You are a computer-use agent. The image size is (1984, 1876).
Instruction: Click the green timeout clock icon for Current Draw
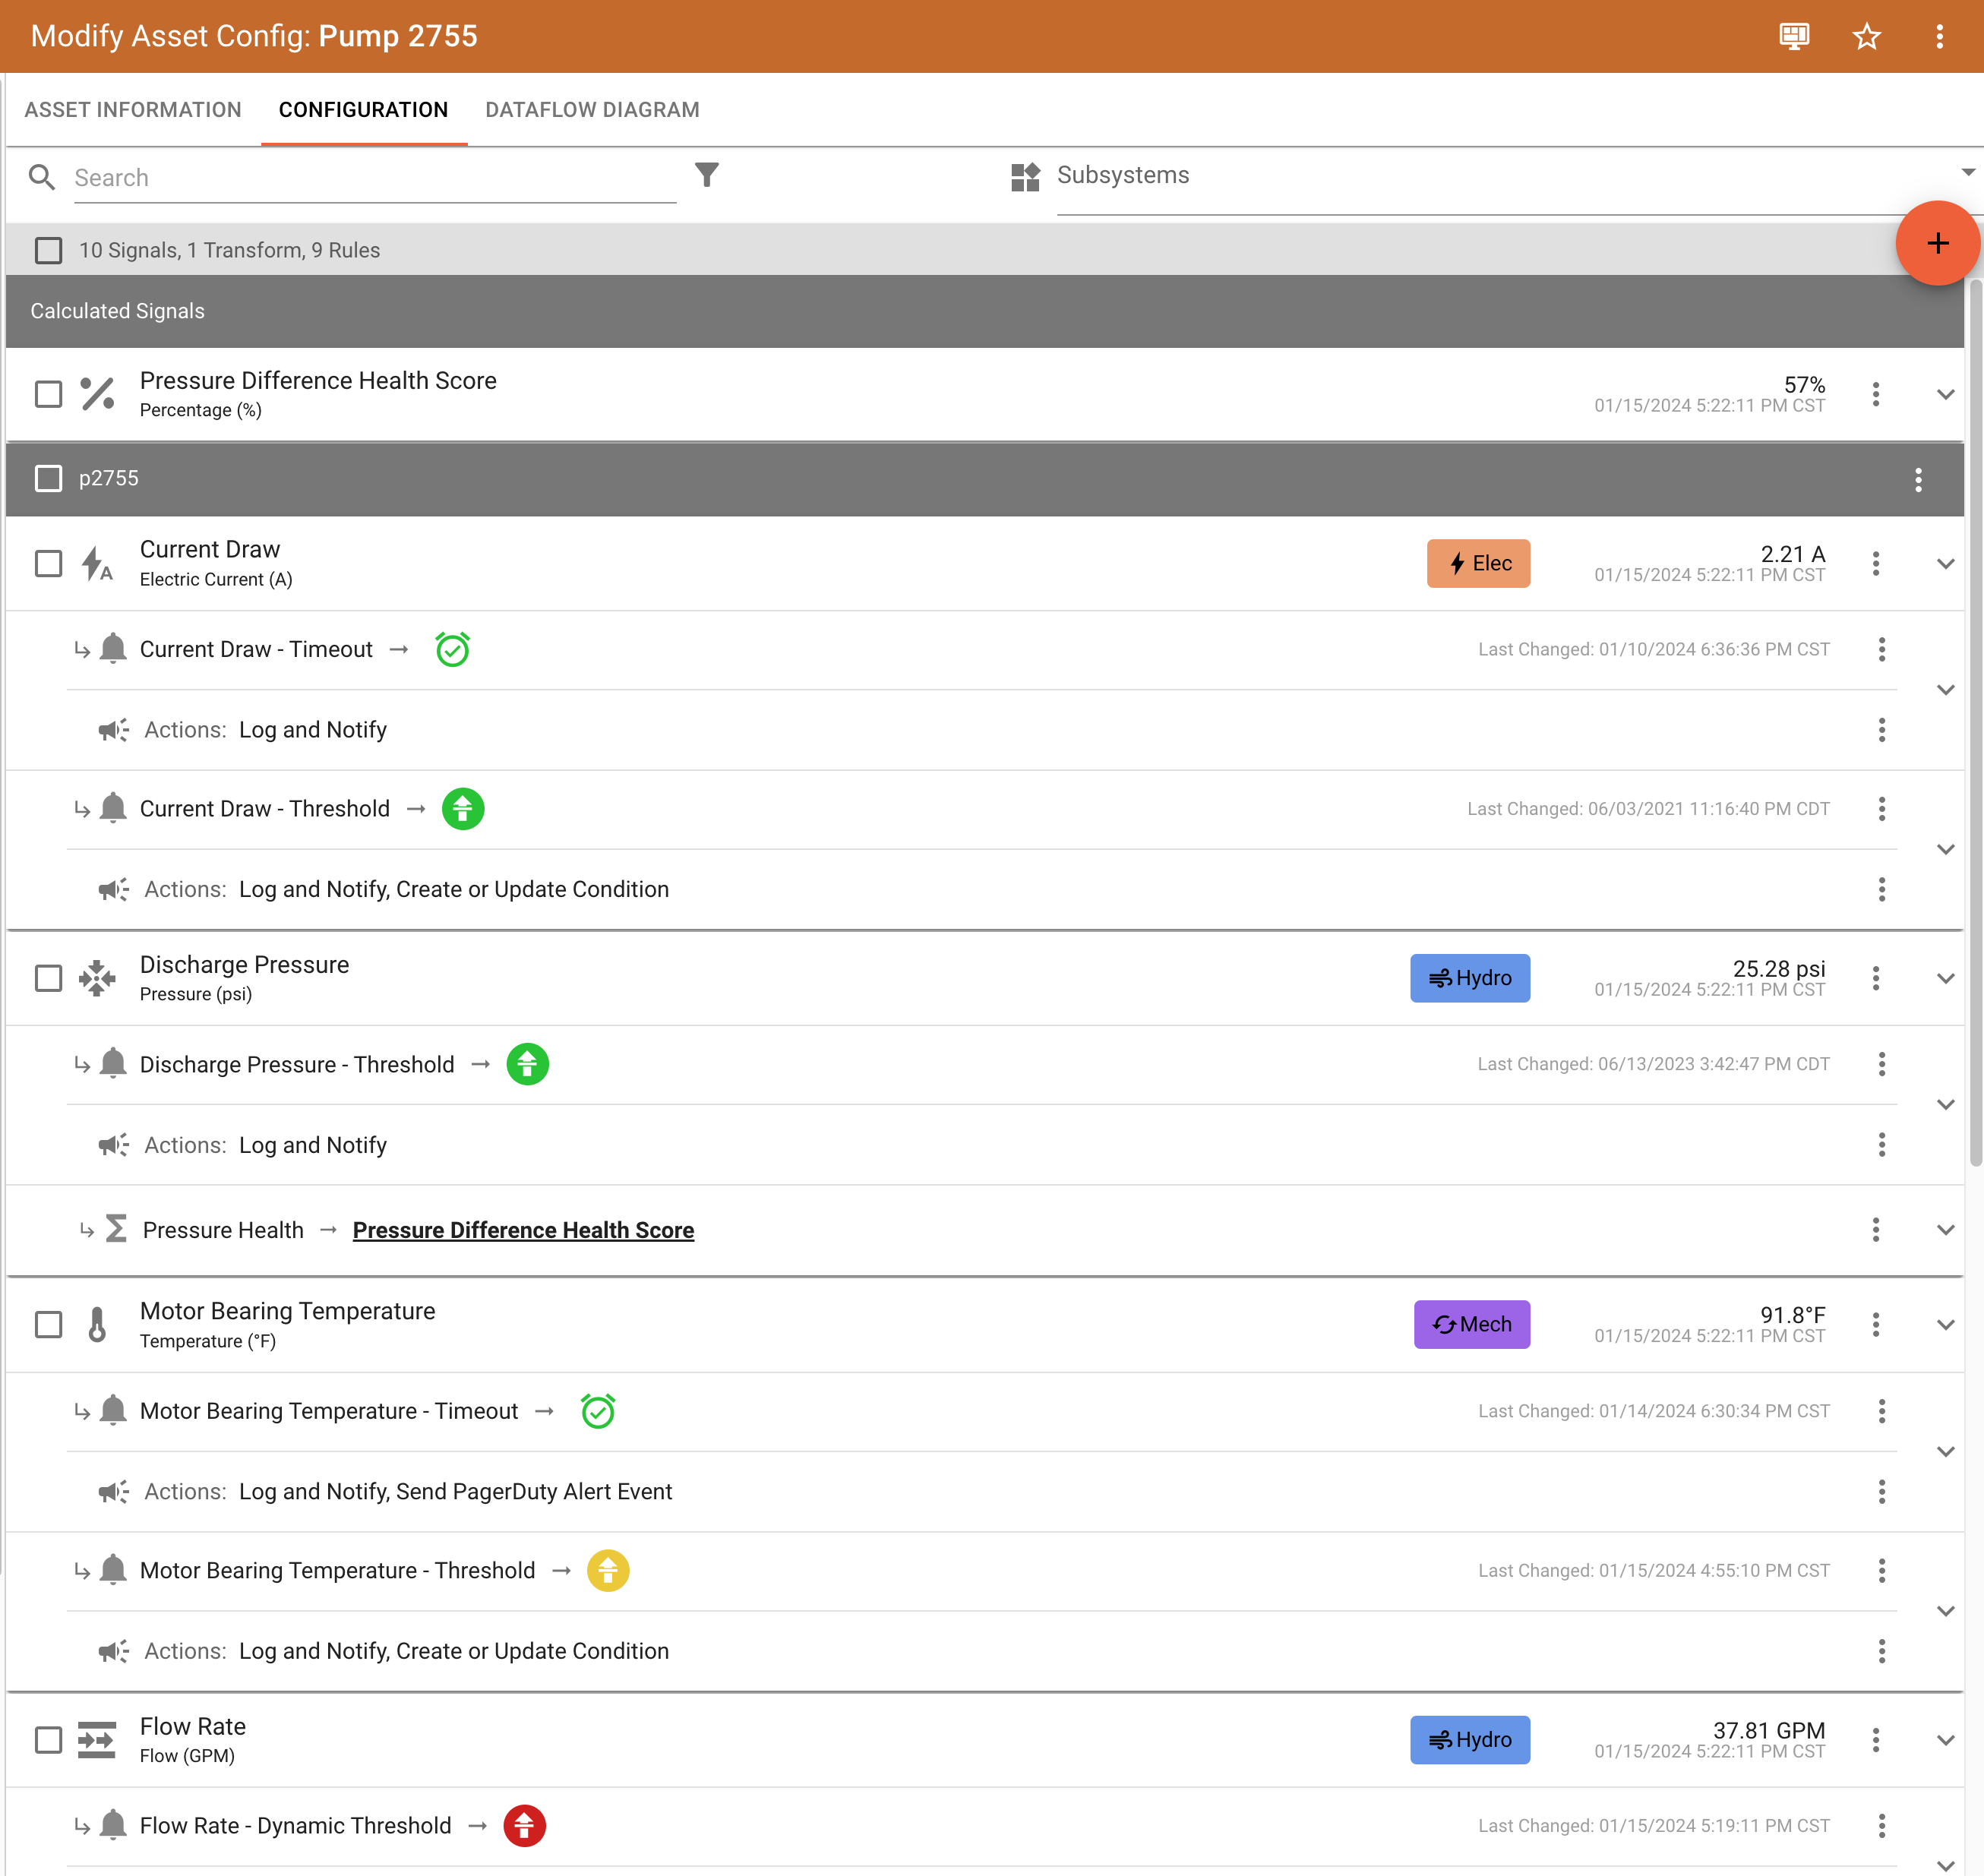[452, 649]
